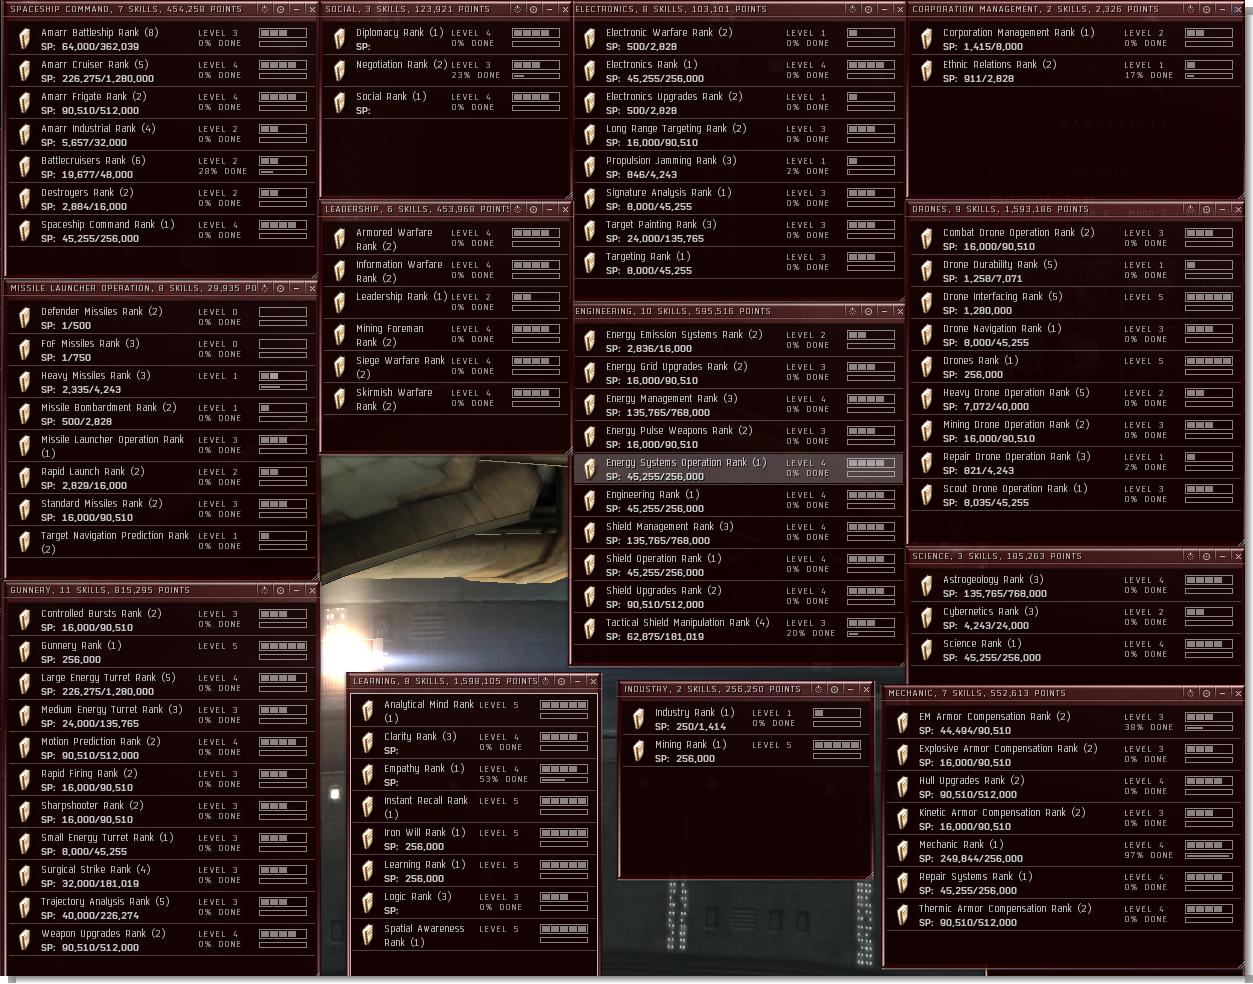1253x984 pixels.
Task: Toggle pin on the Industry window
Action: coord(834,689)
